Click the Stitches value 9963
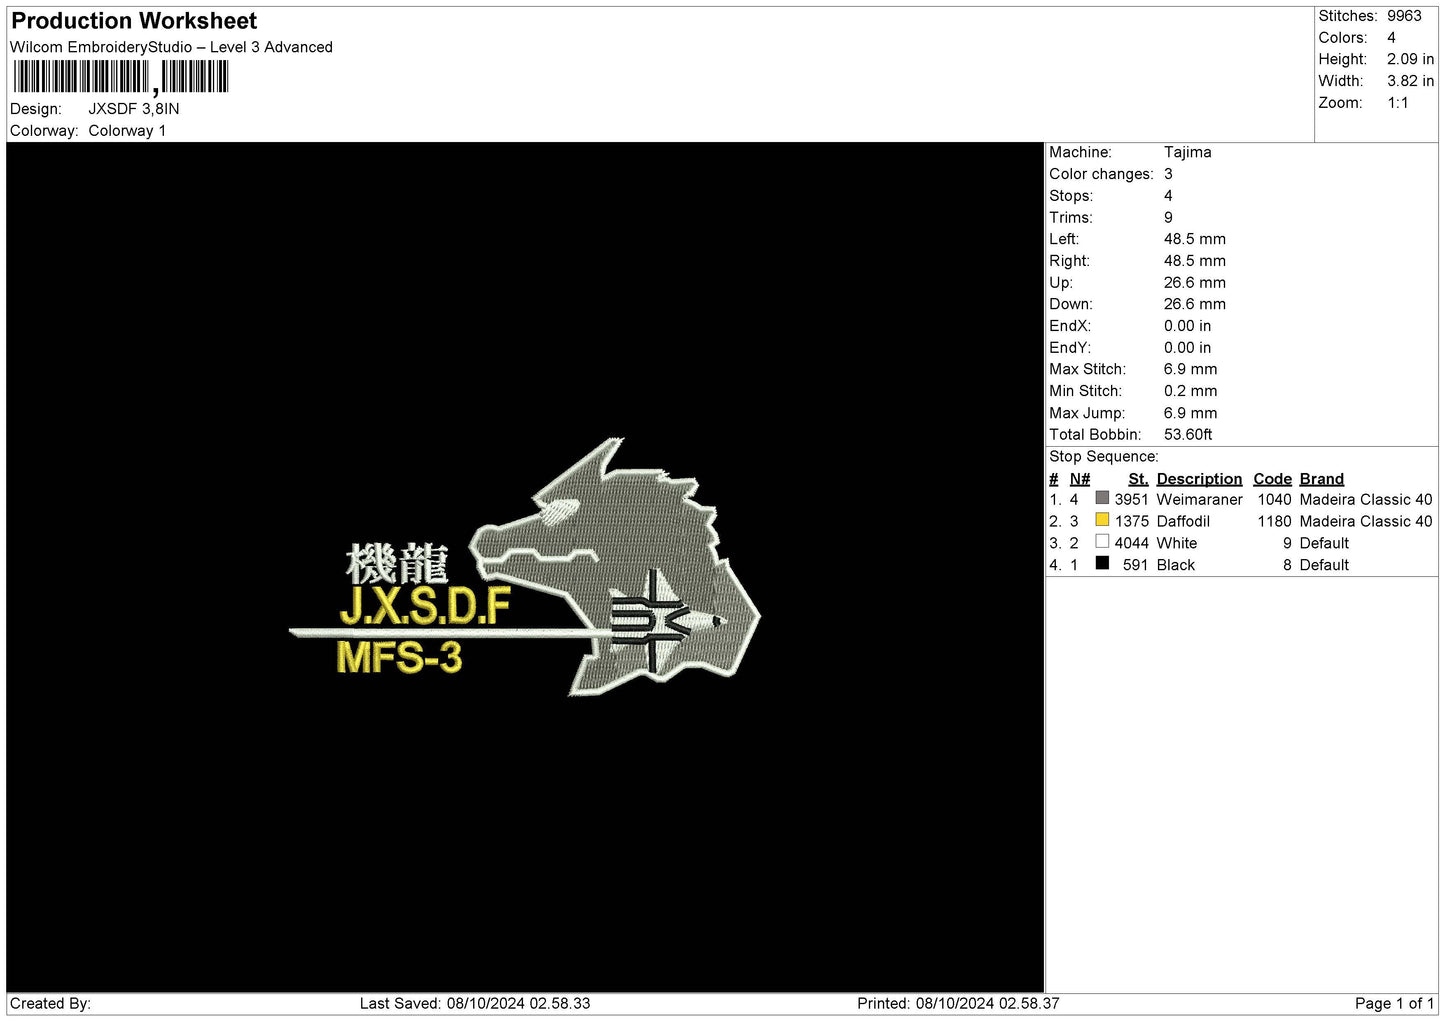 pyautogui.click(x=1404, y=16)
